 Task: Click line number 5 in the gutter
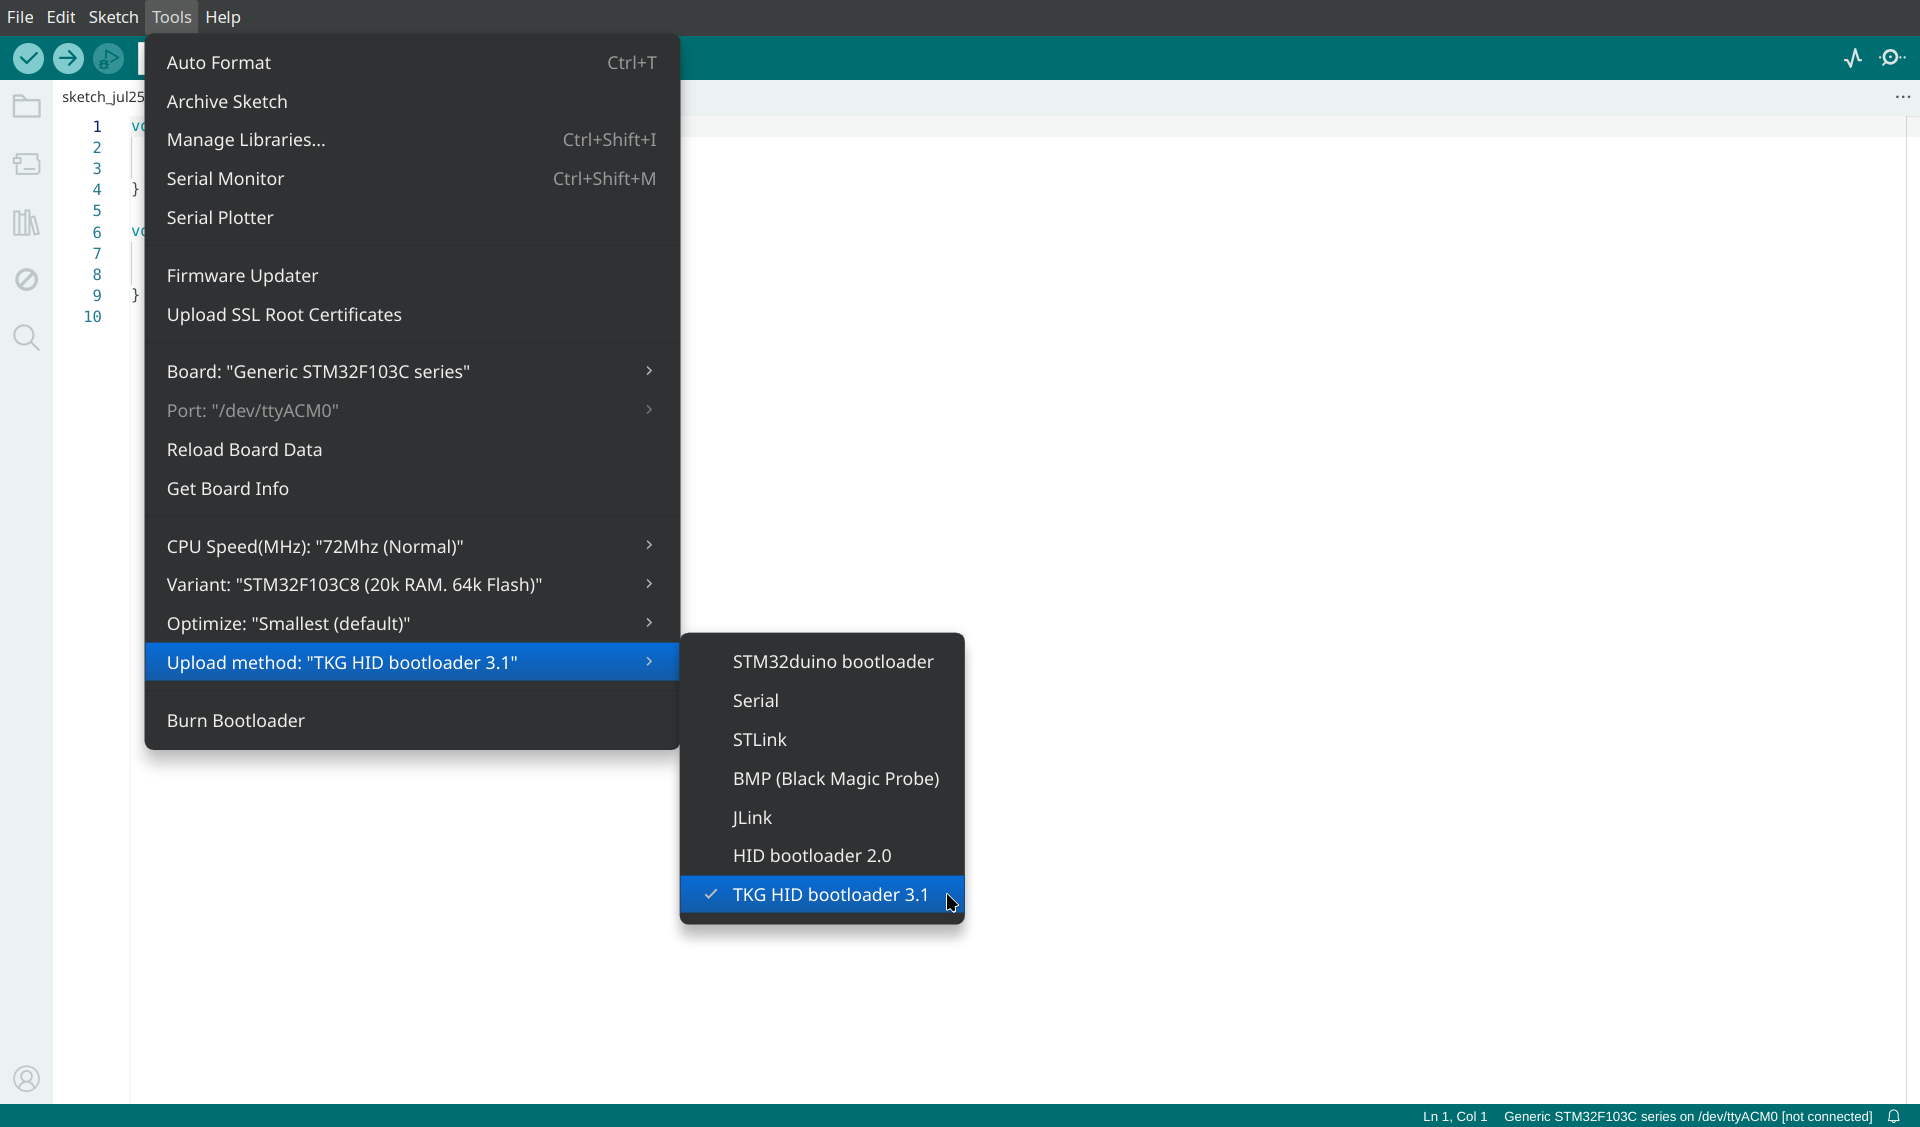(97, 211)
